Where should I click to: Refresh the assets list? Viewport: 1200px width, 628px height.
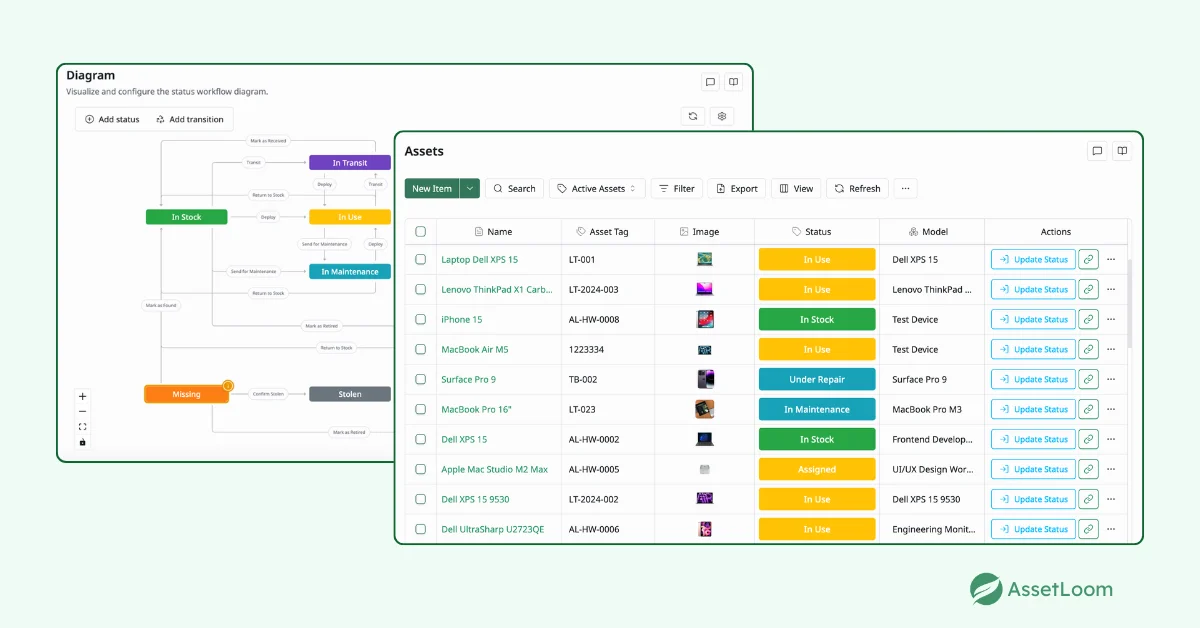point(858,188)
